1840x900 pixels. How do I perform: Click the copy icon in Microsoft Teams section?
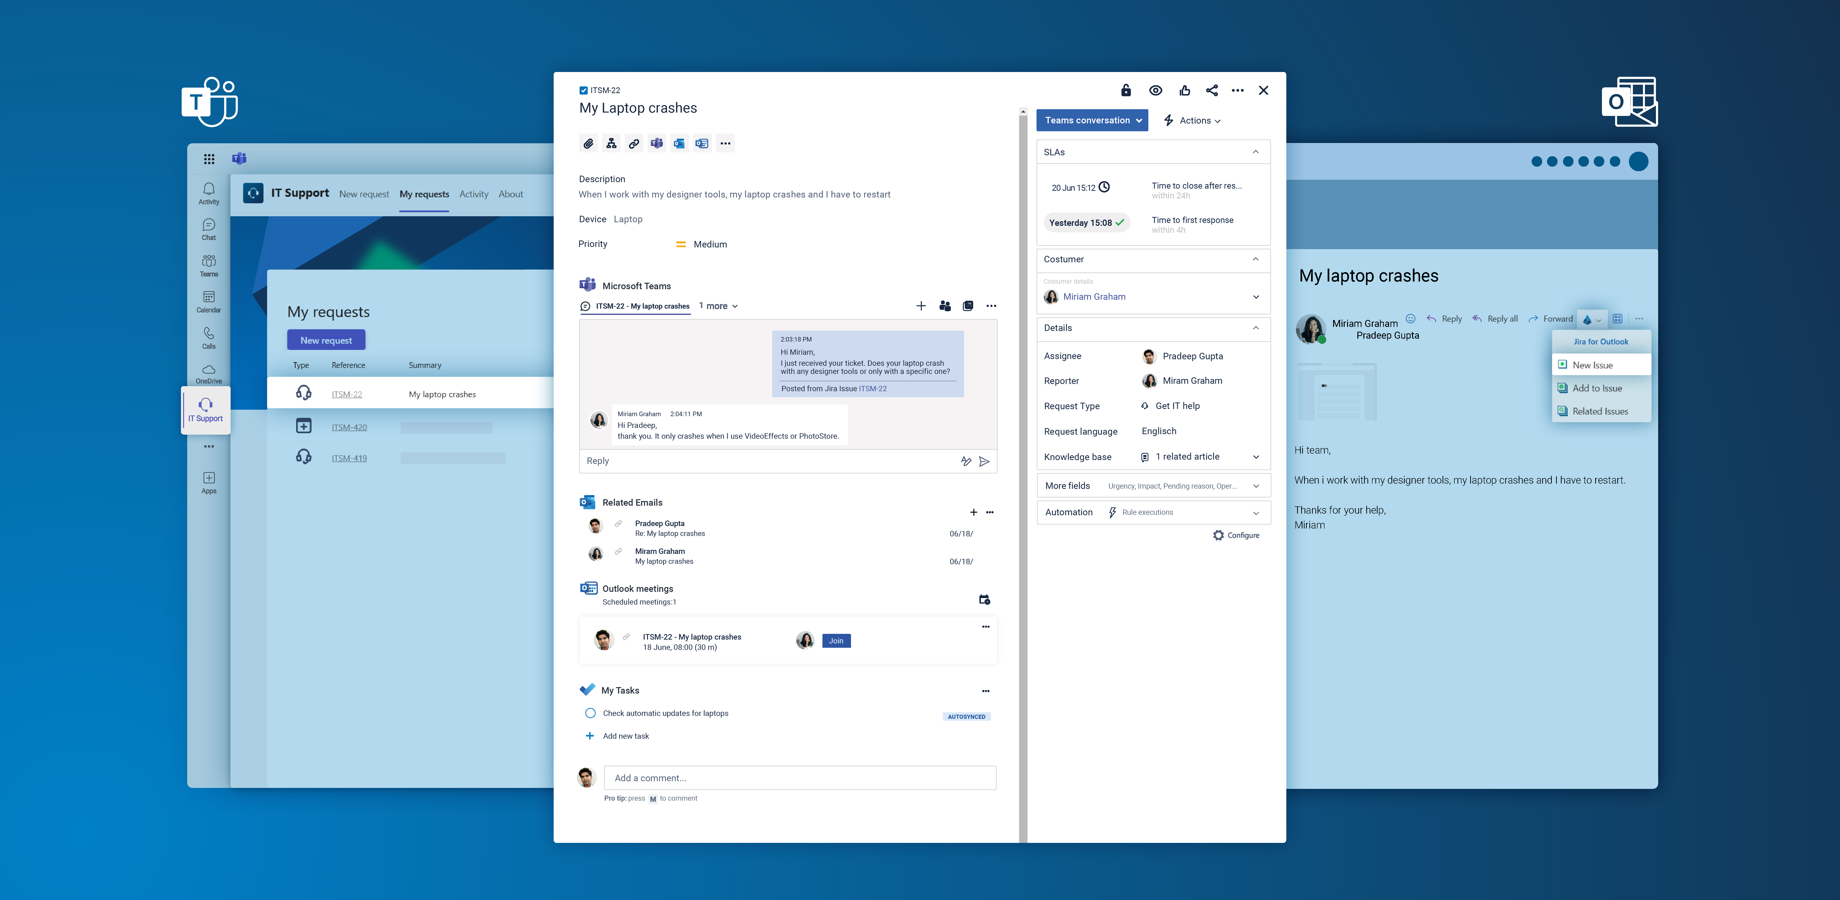(x=968, y=306)
